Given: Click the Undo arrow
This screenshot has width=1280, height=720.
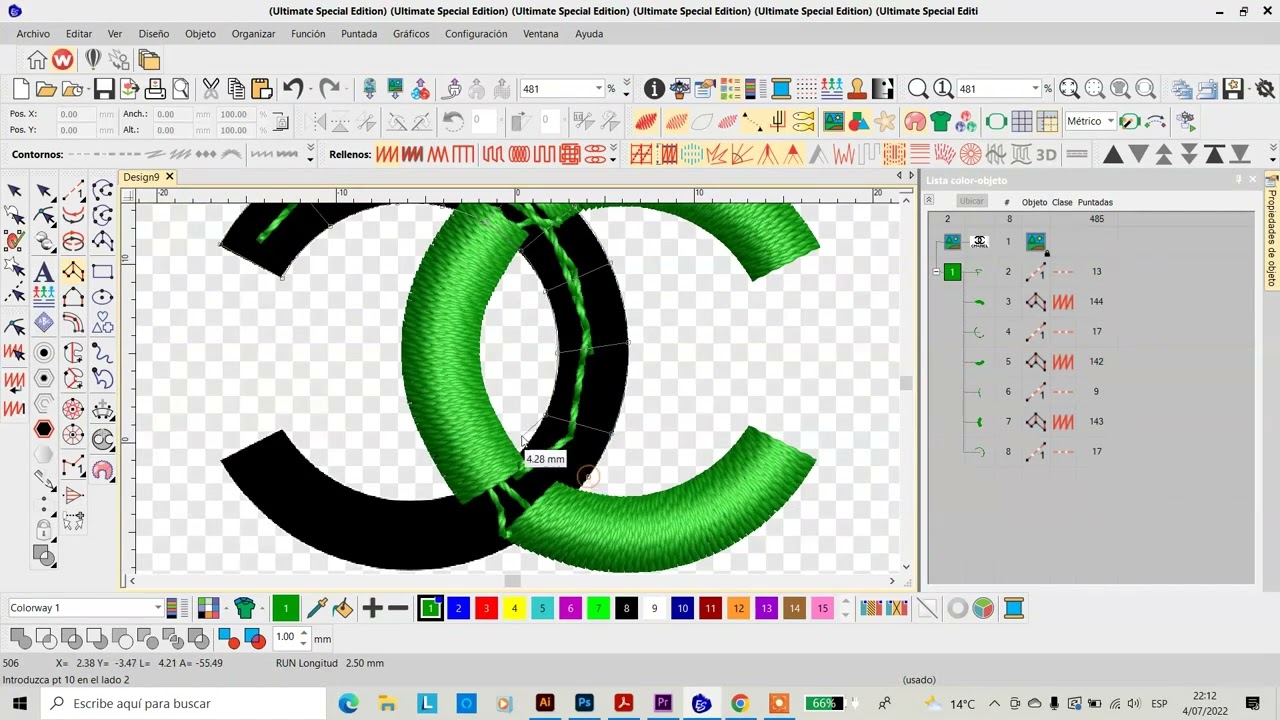Looking at the screenshot, I should tap(292, 89).
